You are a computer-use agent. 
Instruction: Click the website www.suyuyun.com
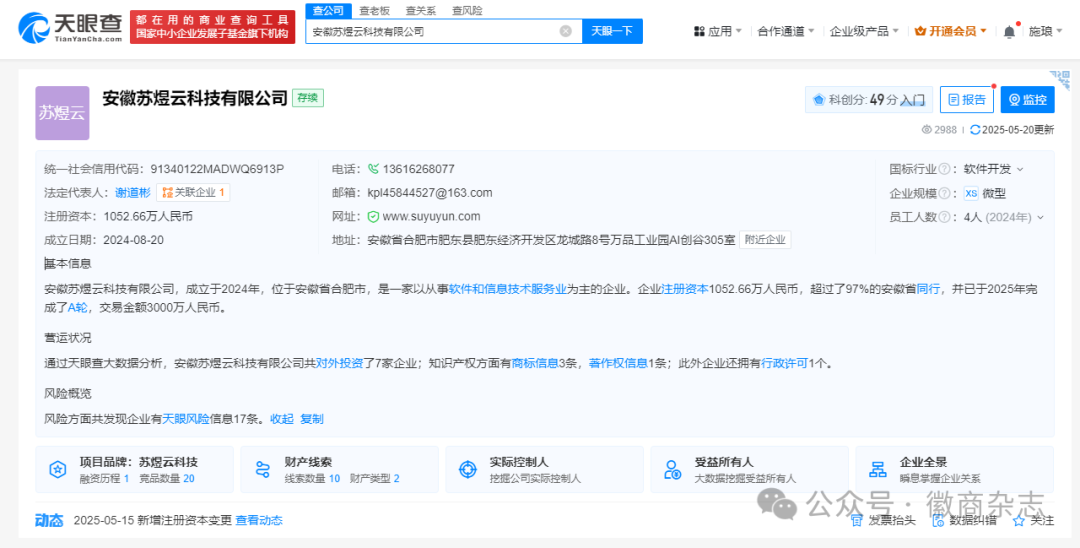(x=431, y=217)
